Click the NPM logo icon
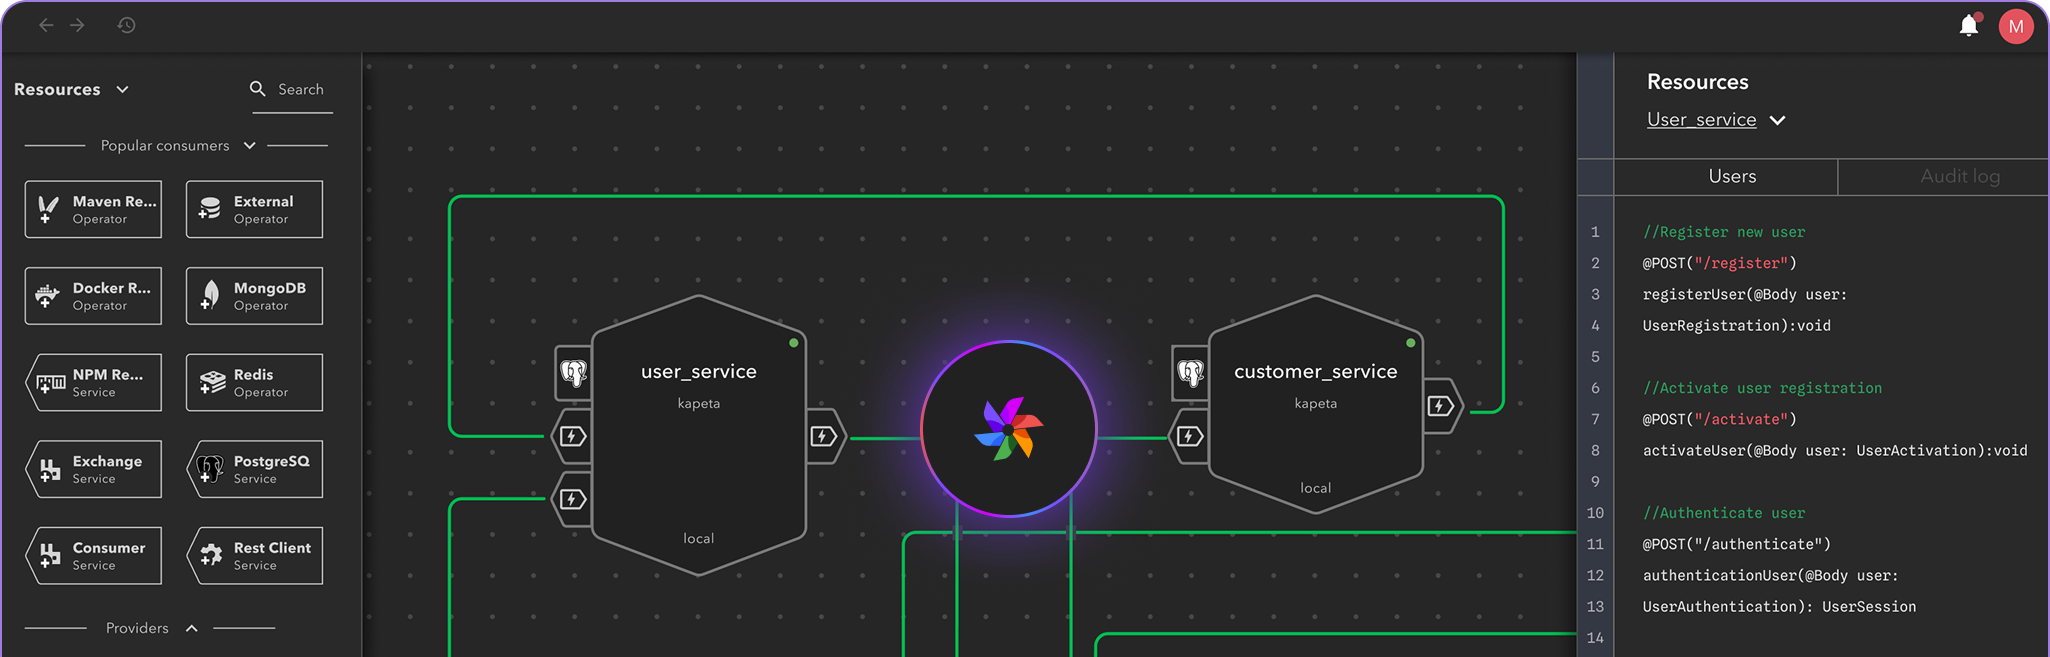2050x657 pixels. 50,383
